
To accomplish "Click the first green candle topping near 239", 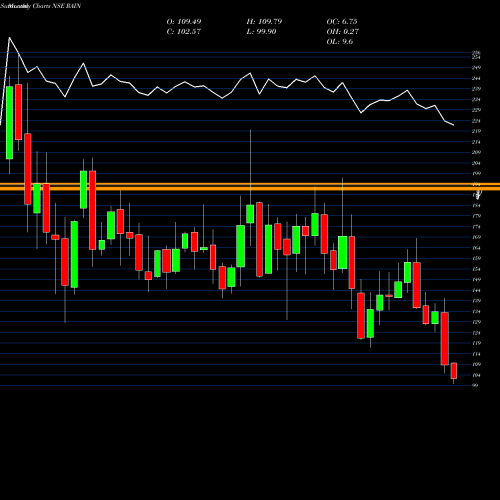I will [10, 123].
